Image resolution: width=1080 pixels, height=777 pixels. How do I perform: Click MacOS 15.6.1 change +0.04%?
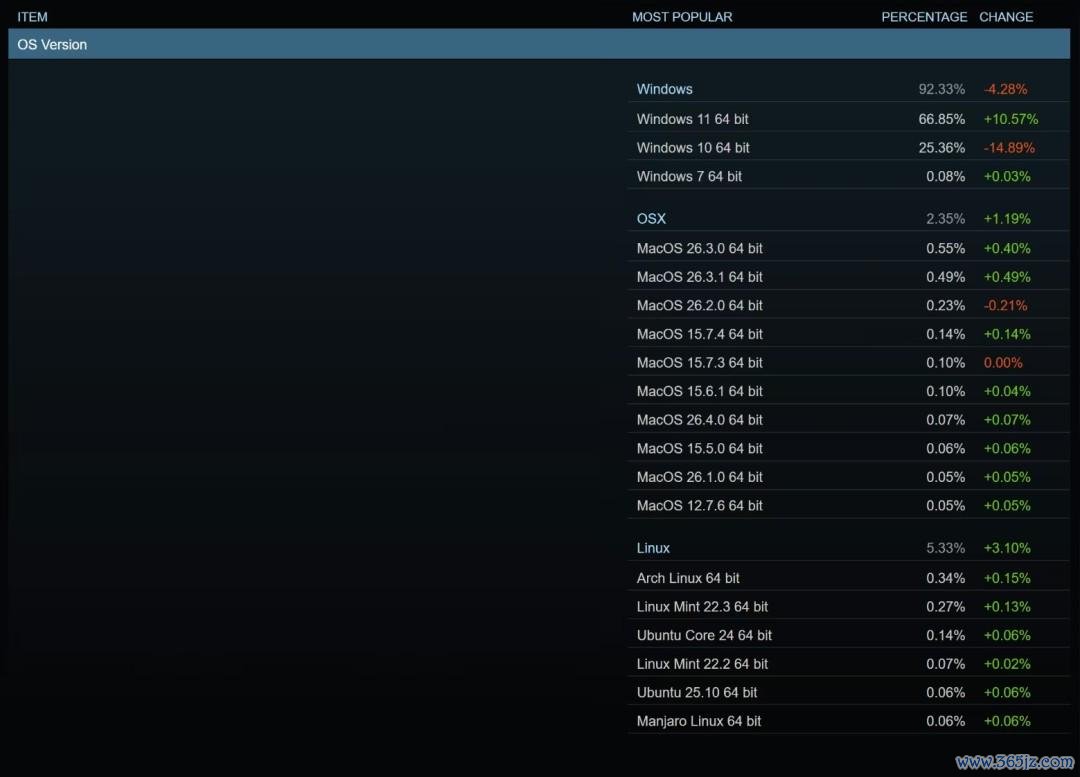click(1007, 391)
